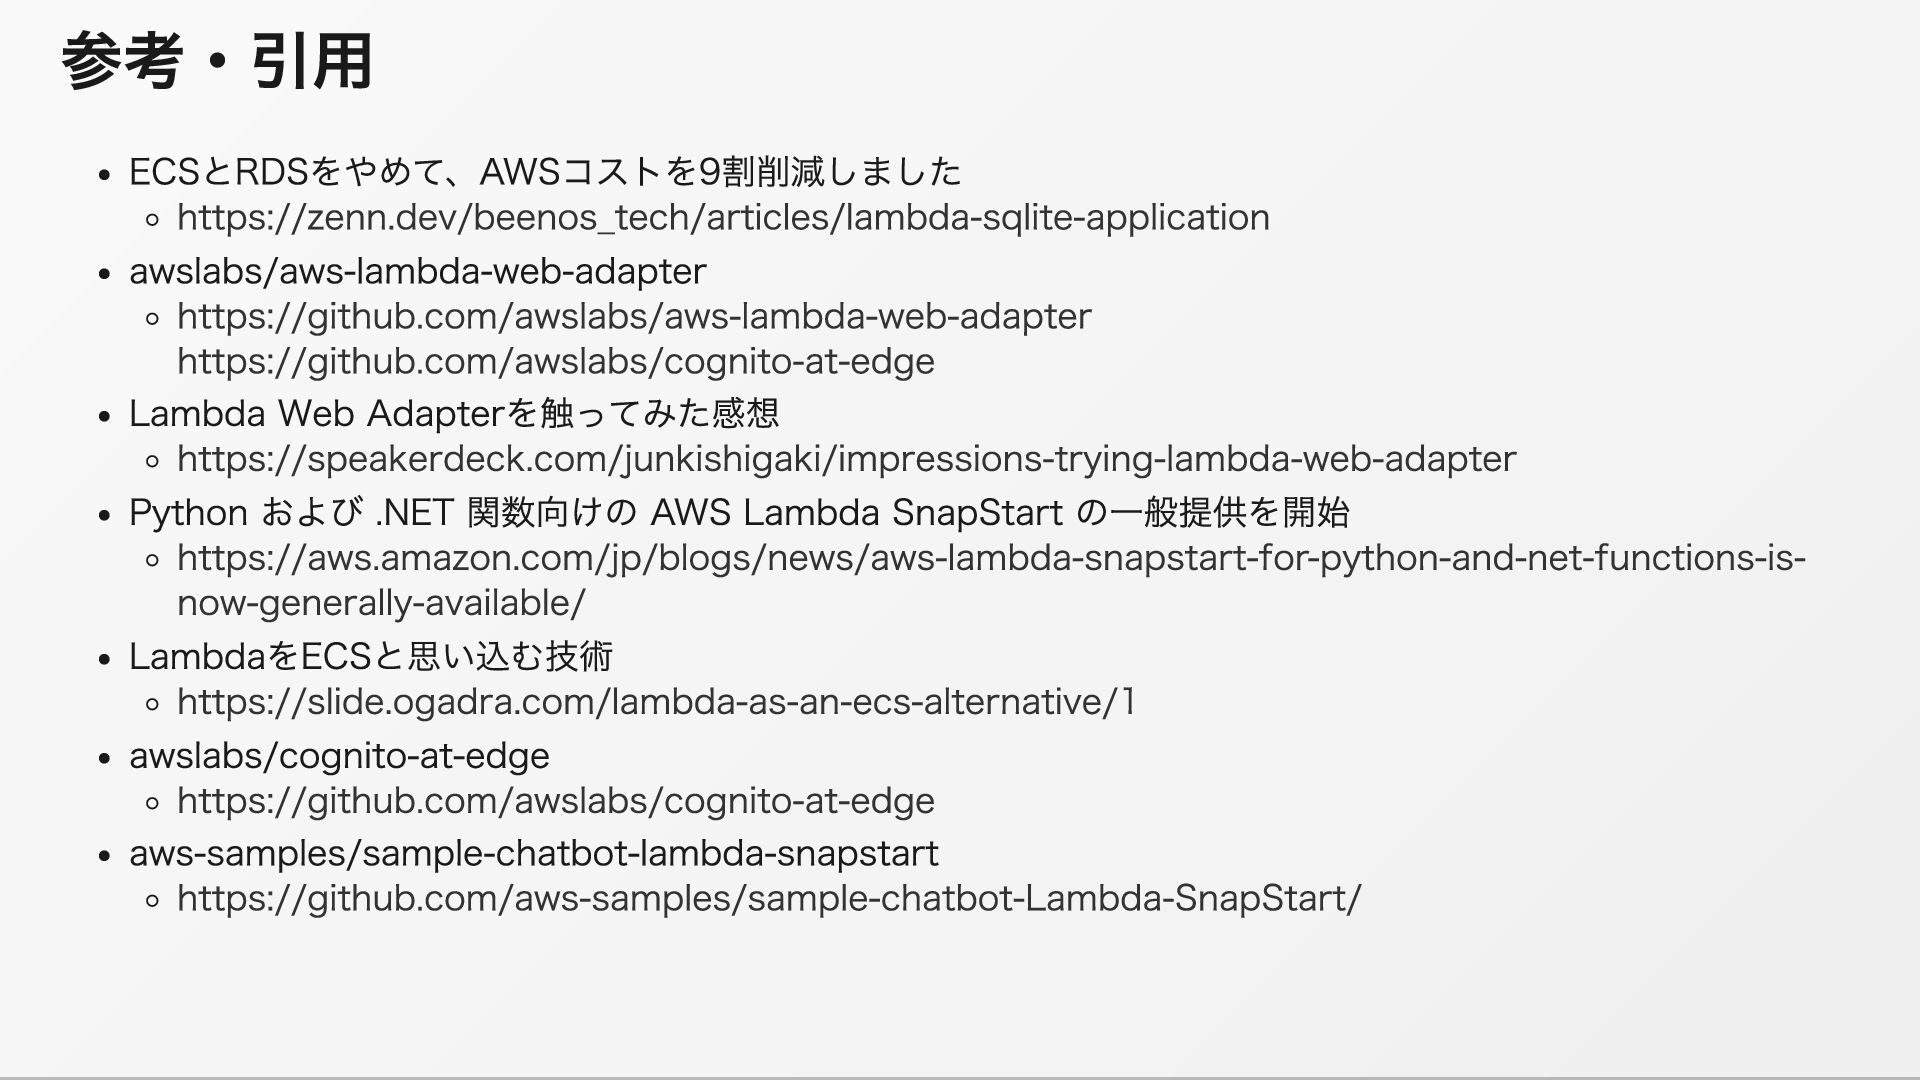
Task: Click the 参考・引用 slide heading
Action: [217, 62]
